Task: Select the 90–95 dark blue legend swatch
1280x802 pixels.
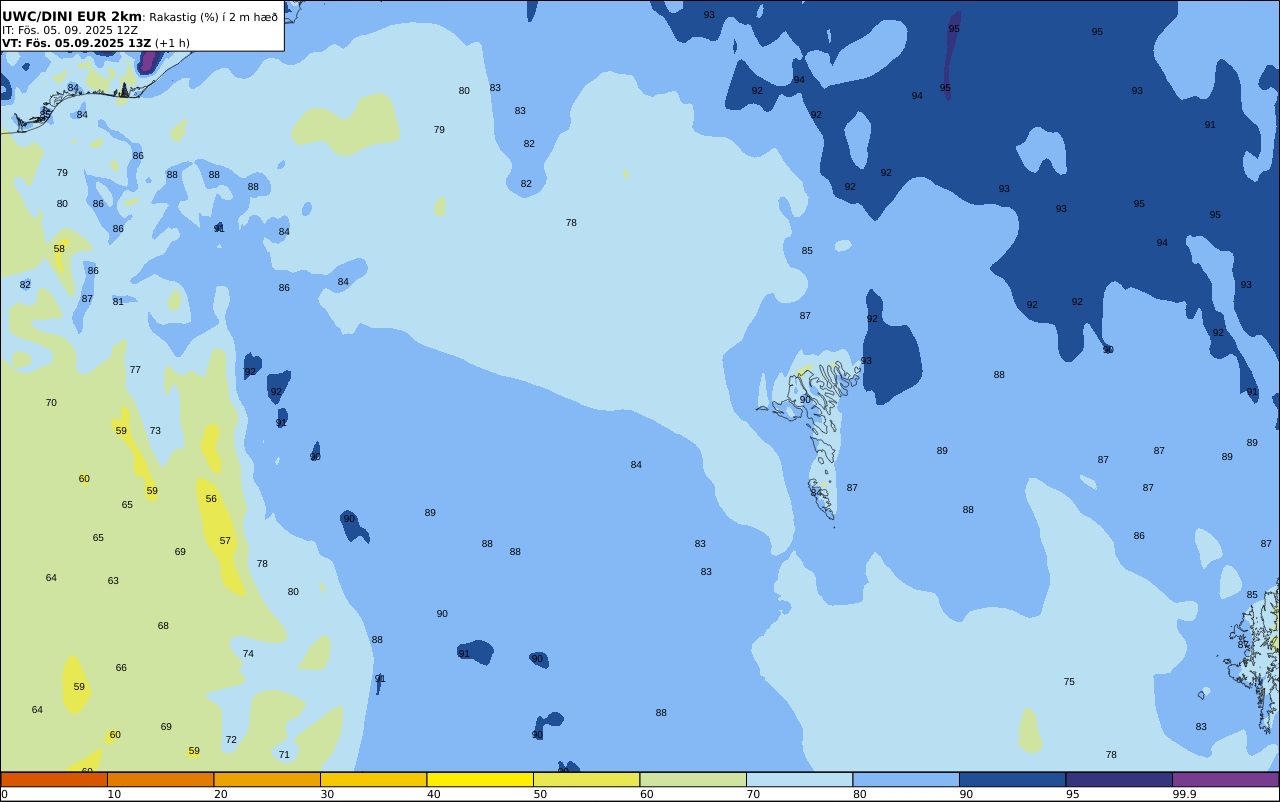Action: pos(1012,779)
